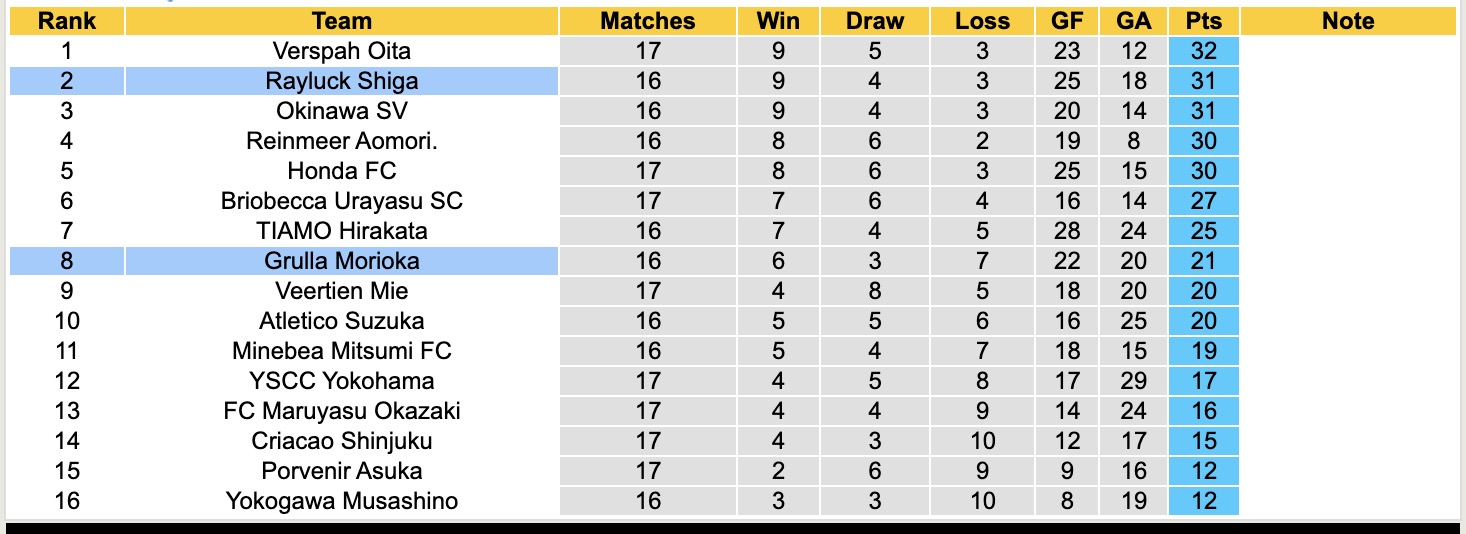Select the Grulla Morioka team row
This screenshot has height=534, width=1466.
342,261
